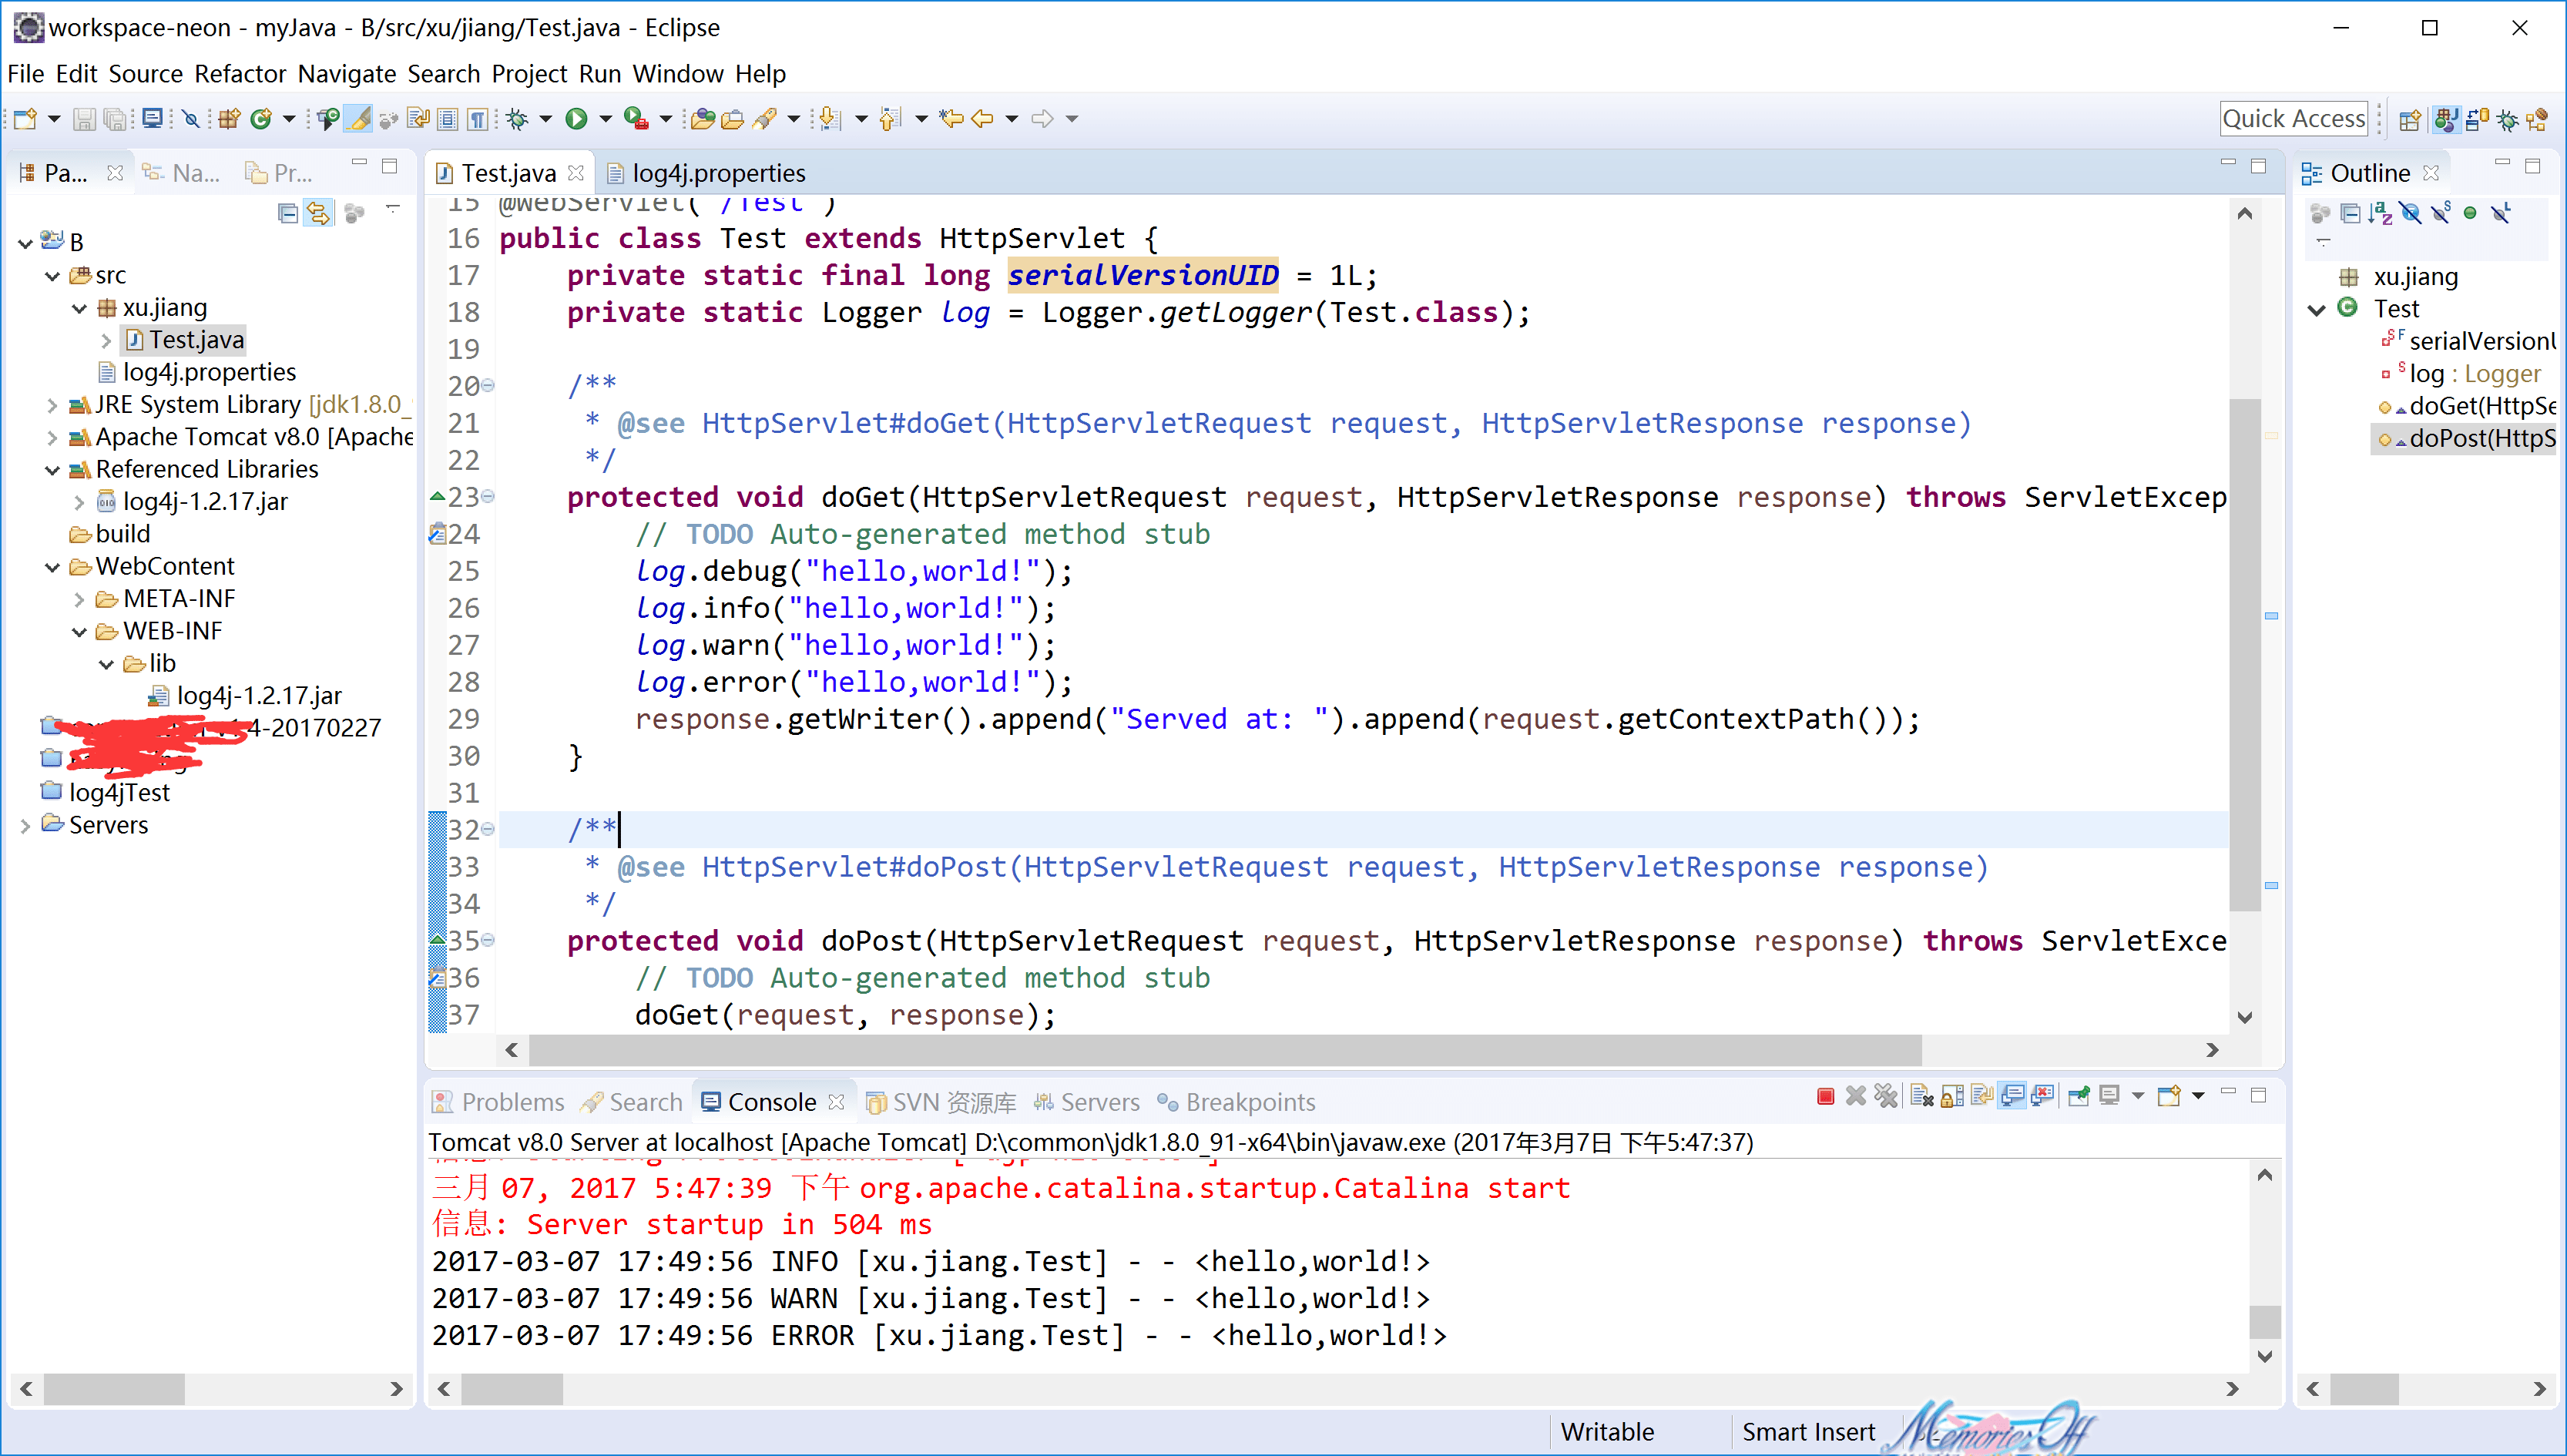
Task: Collapse the WebContent folder
Action: tap(52, 568)
